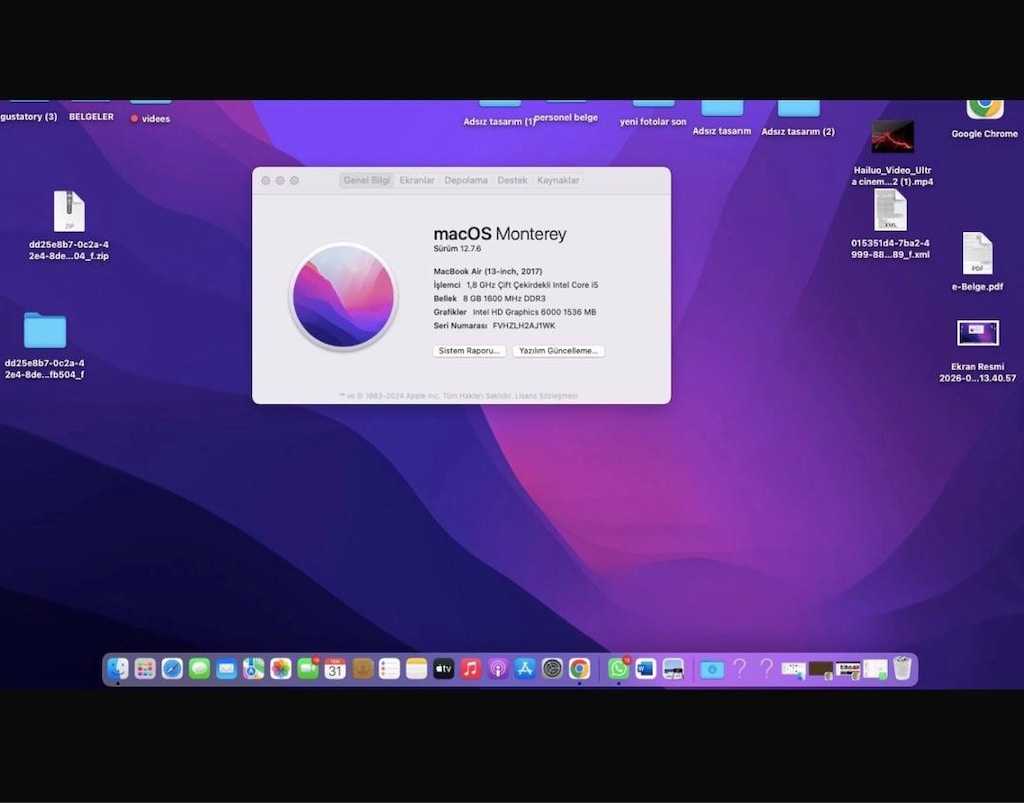Image resolution: width=1024 pixels, height=803 pixels.
Task: Open the Music app in Dock
Action: (471, 669)
